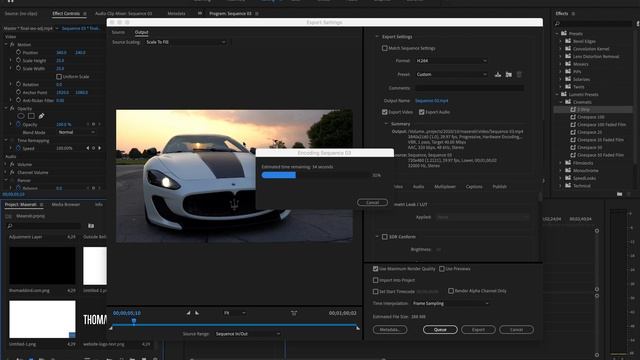Viewport: 640px width, 360px height.
Task: Create rectangle mask under Opacity
Action: (31, 116)
